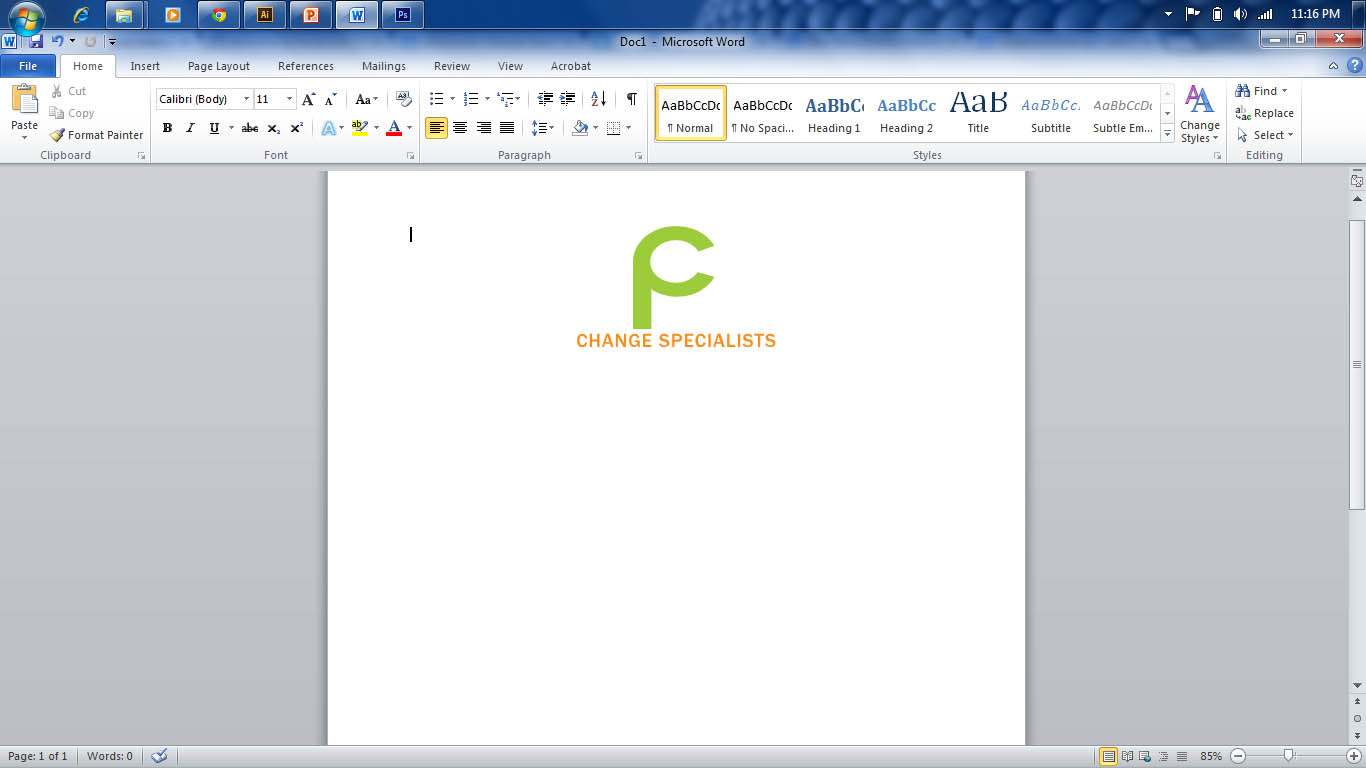Screen dimensions: 1366x768
Task: Expand the Change Case menu
Action: pos(367,99)
